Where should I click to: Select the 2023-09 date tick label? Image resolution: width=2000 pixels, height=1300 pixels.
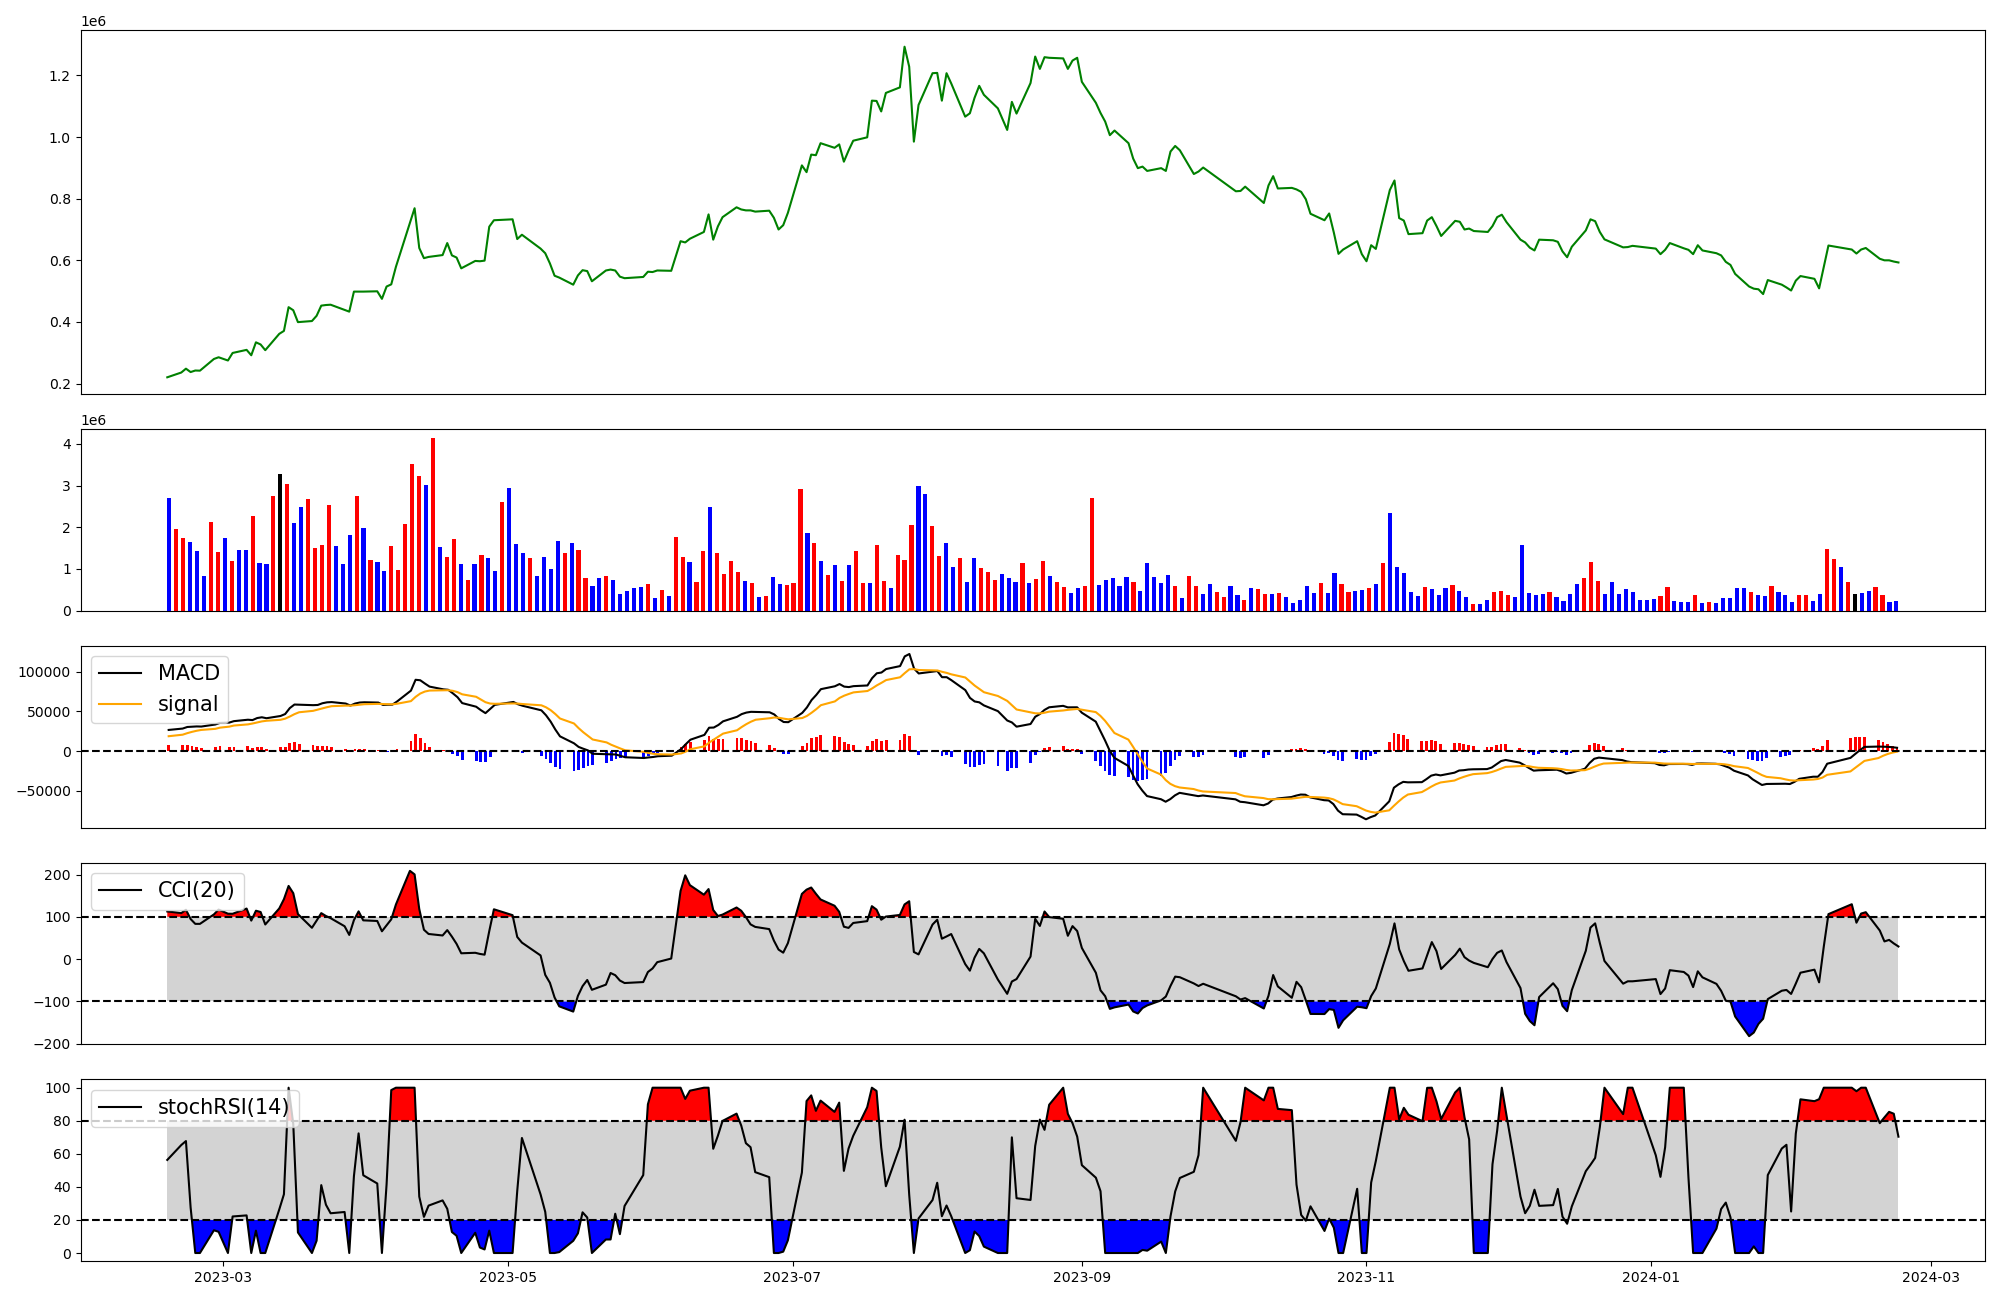[1082, 1277]
